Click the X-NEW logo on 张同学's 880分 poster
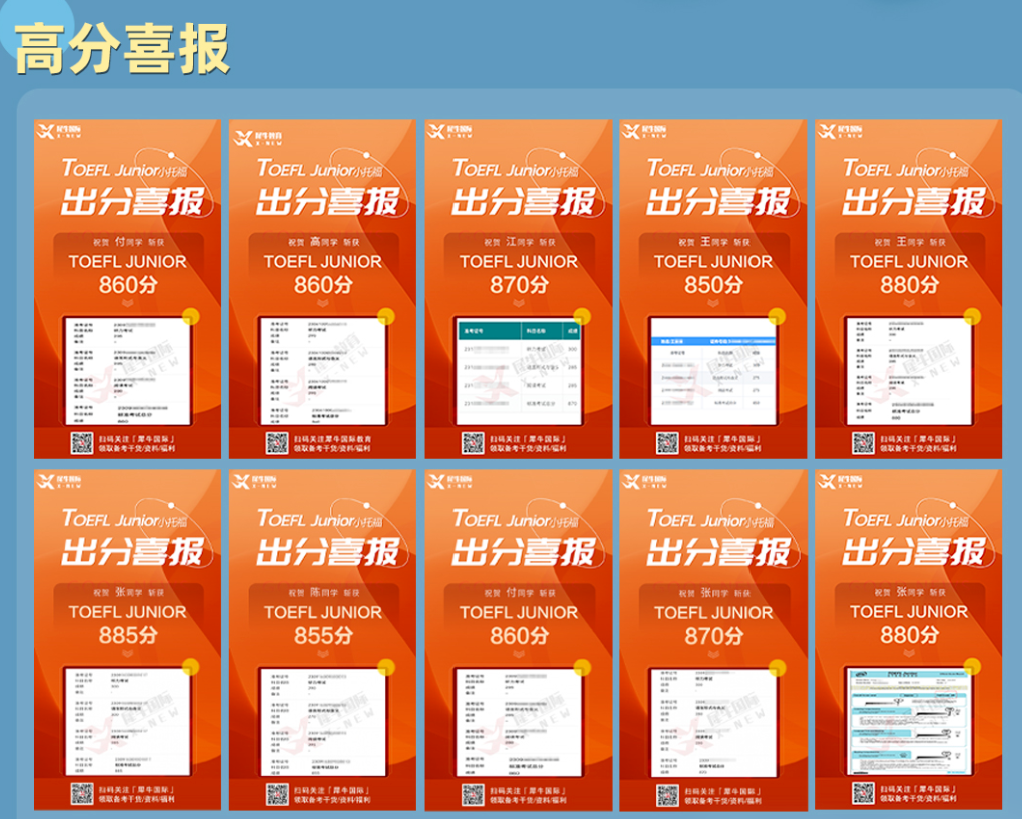This screenshot has height=819, width=1022. (x=840, y=481)
